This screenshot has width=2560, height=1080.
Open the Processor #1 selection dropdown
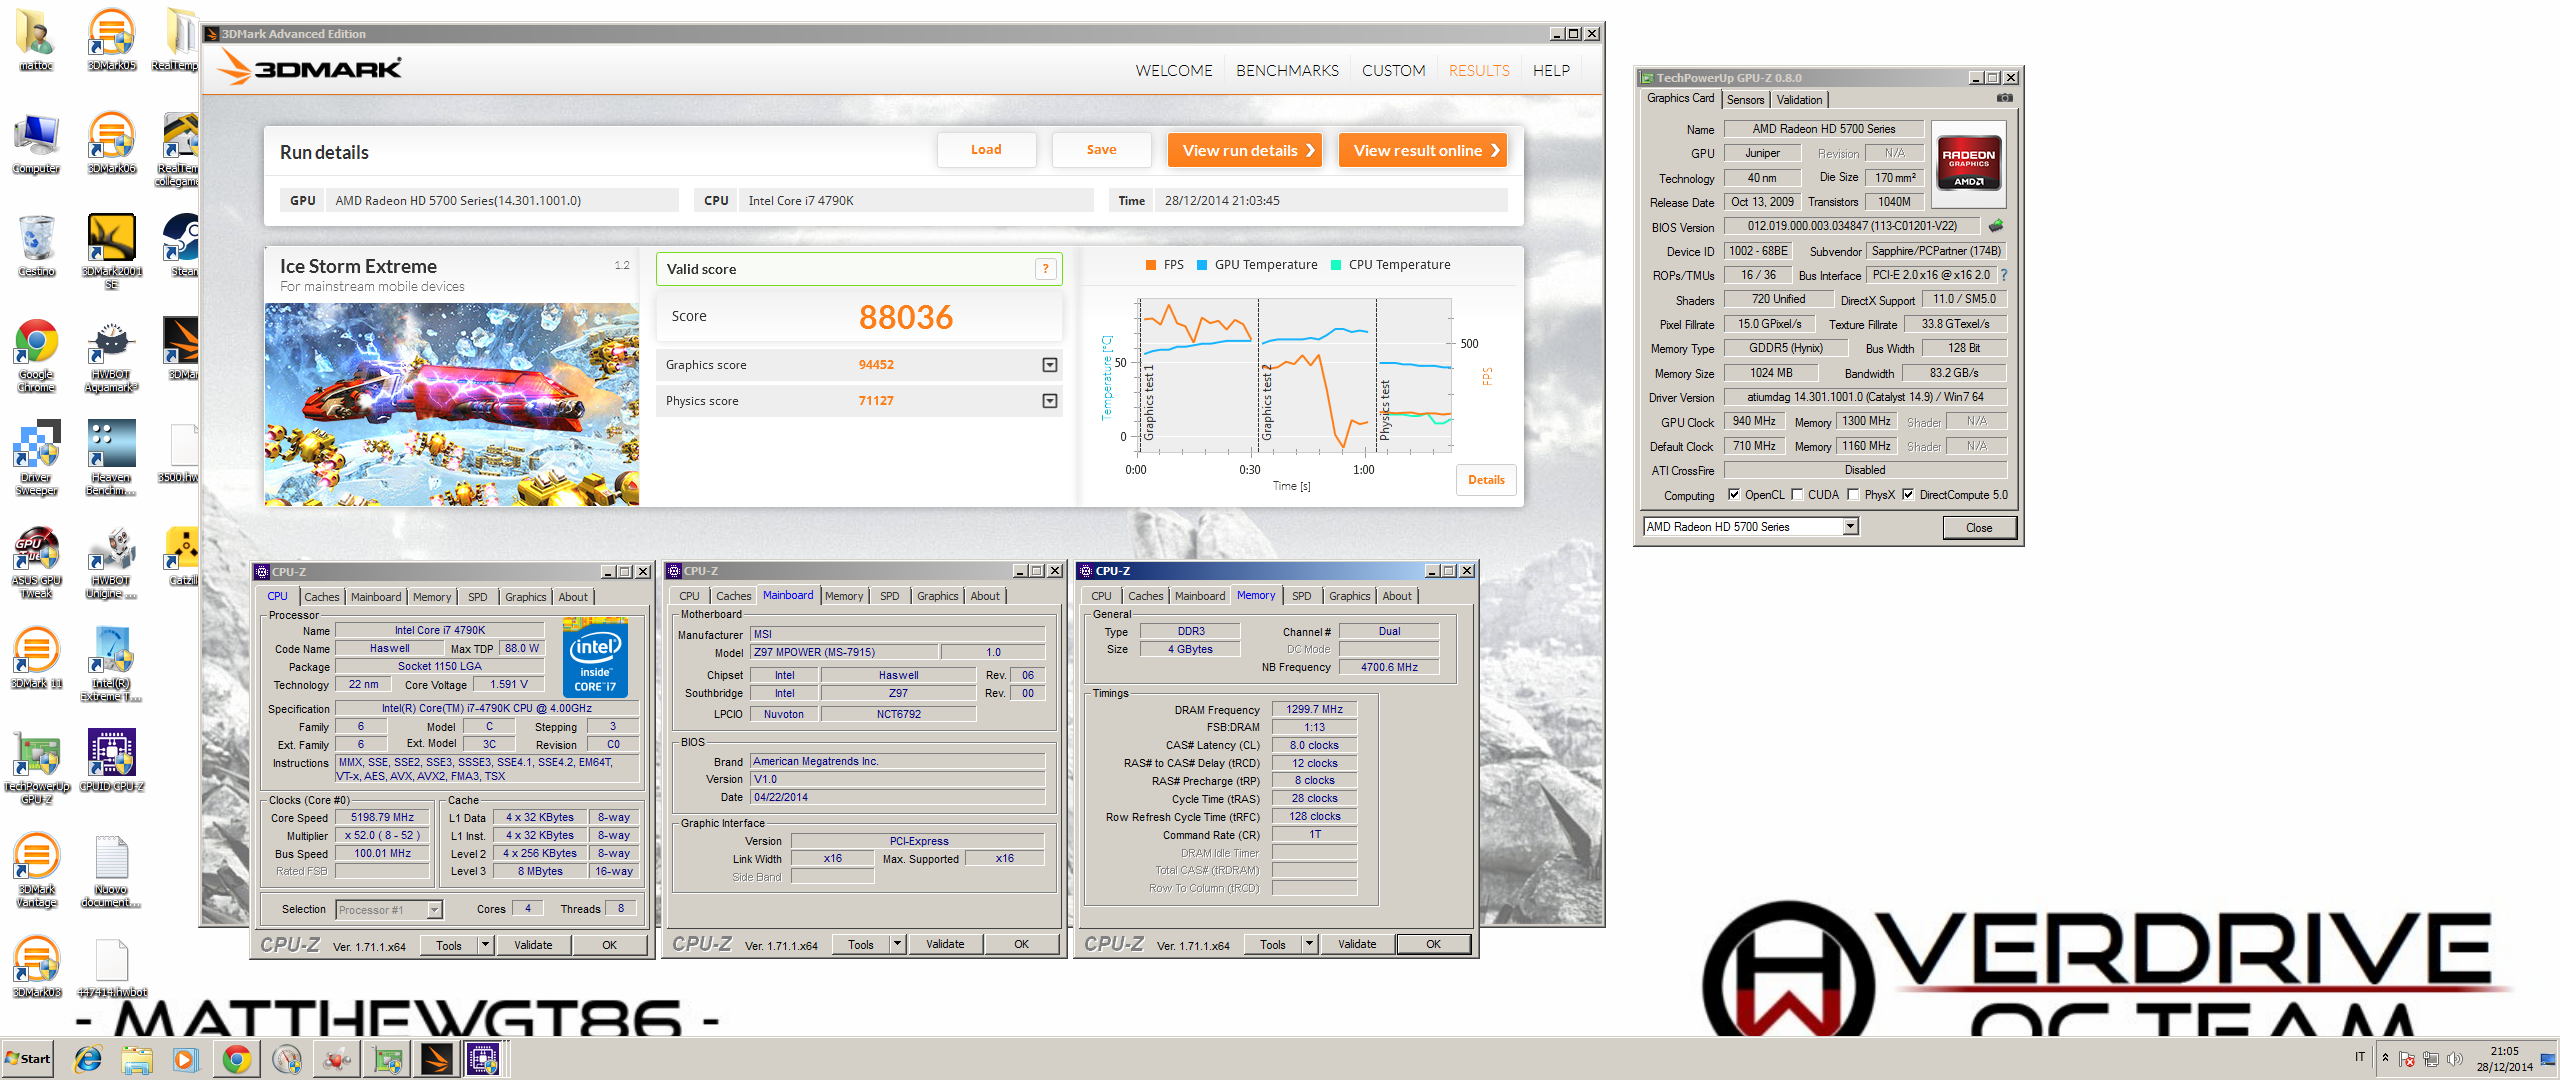(x=434, y=909)
